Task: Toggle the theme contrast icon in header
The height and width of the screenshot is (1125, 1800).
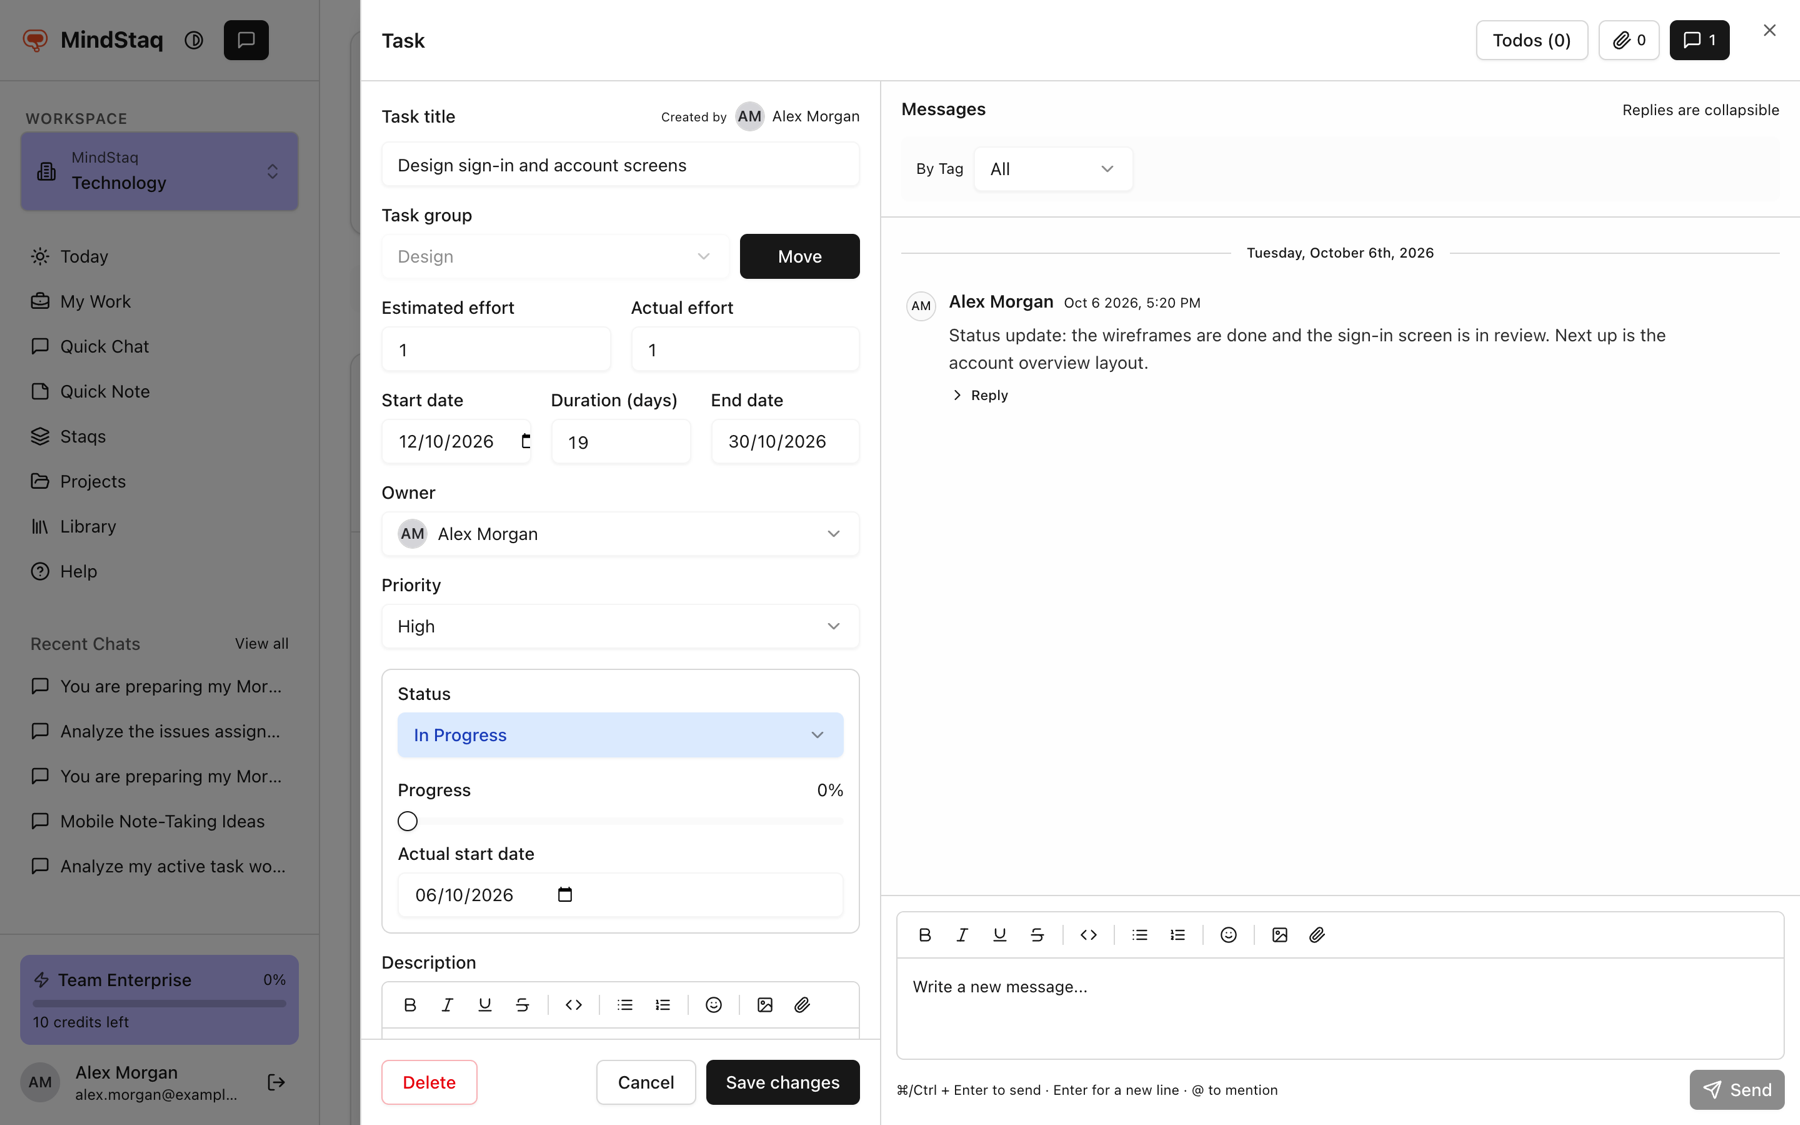Action: click(x=194, y=40)
